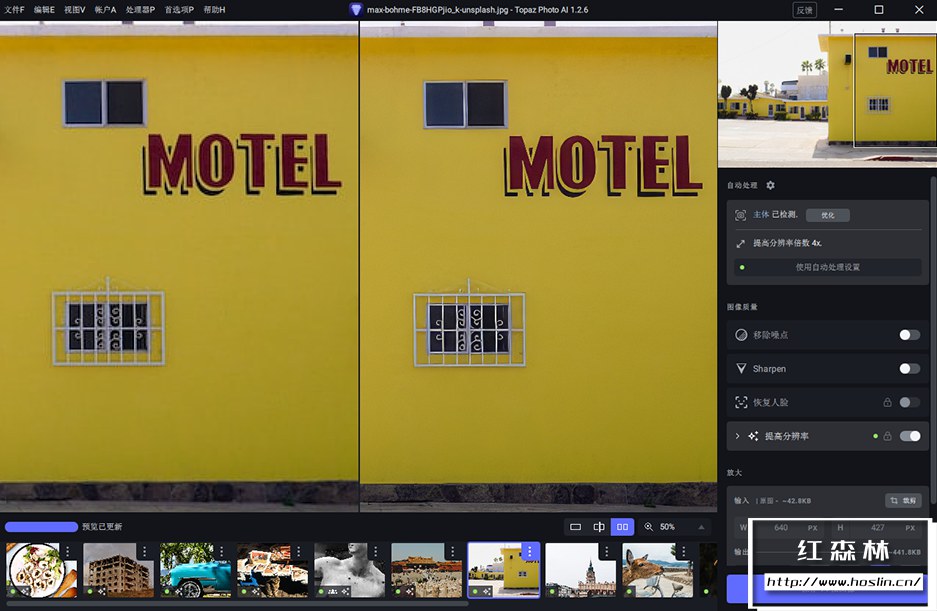Click the lock icon on 恢复人脸

tap(887, 403)
